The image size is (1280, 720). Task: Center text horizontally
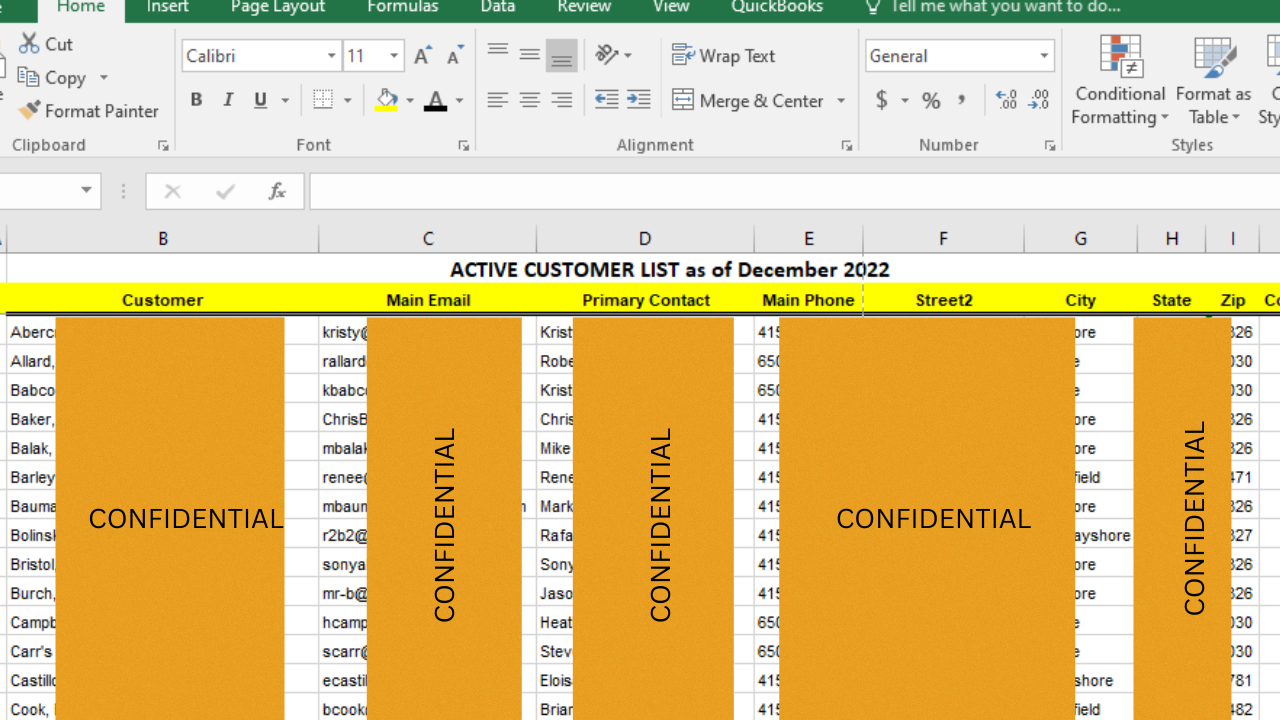[530, 100]
